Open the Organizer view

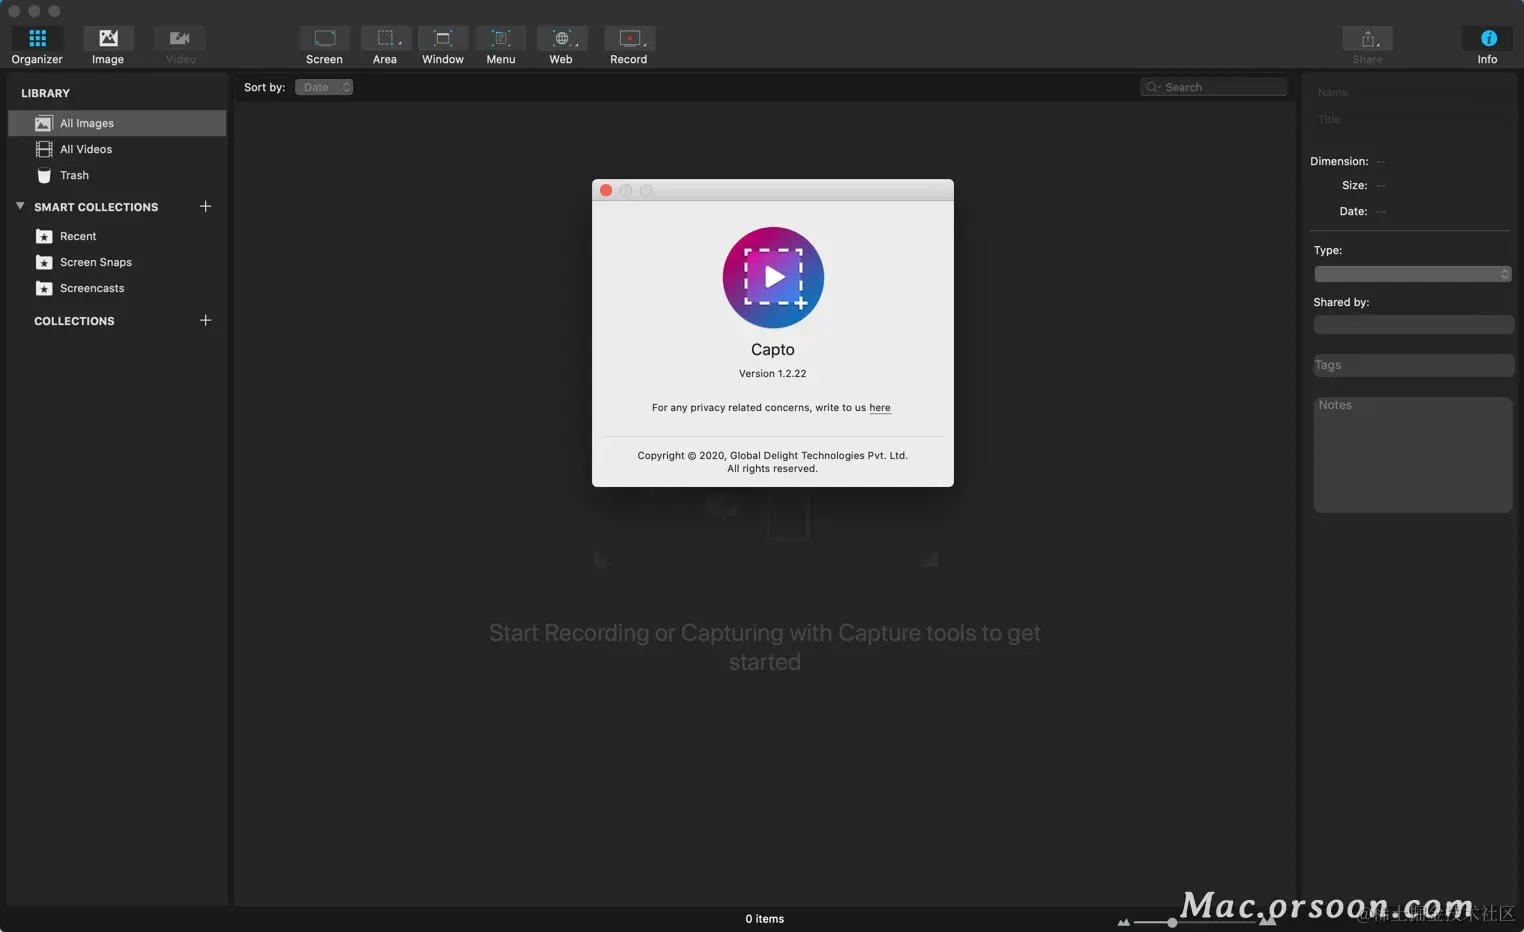(37, 46)
